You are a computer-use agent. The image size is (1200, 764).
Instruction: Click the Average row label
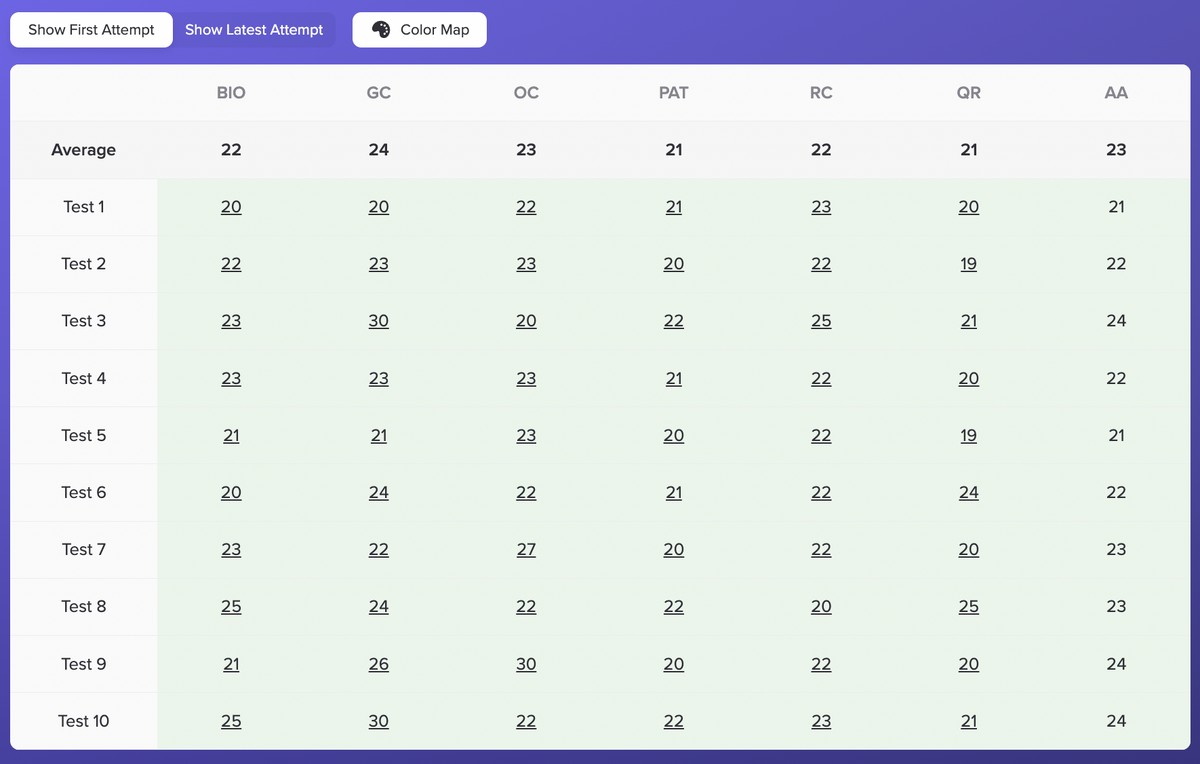pos(84,150)
